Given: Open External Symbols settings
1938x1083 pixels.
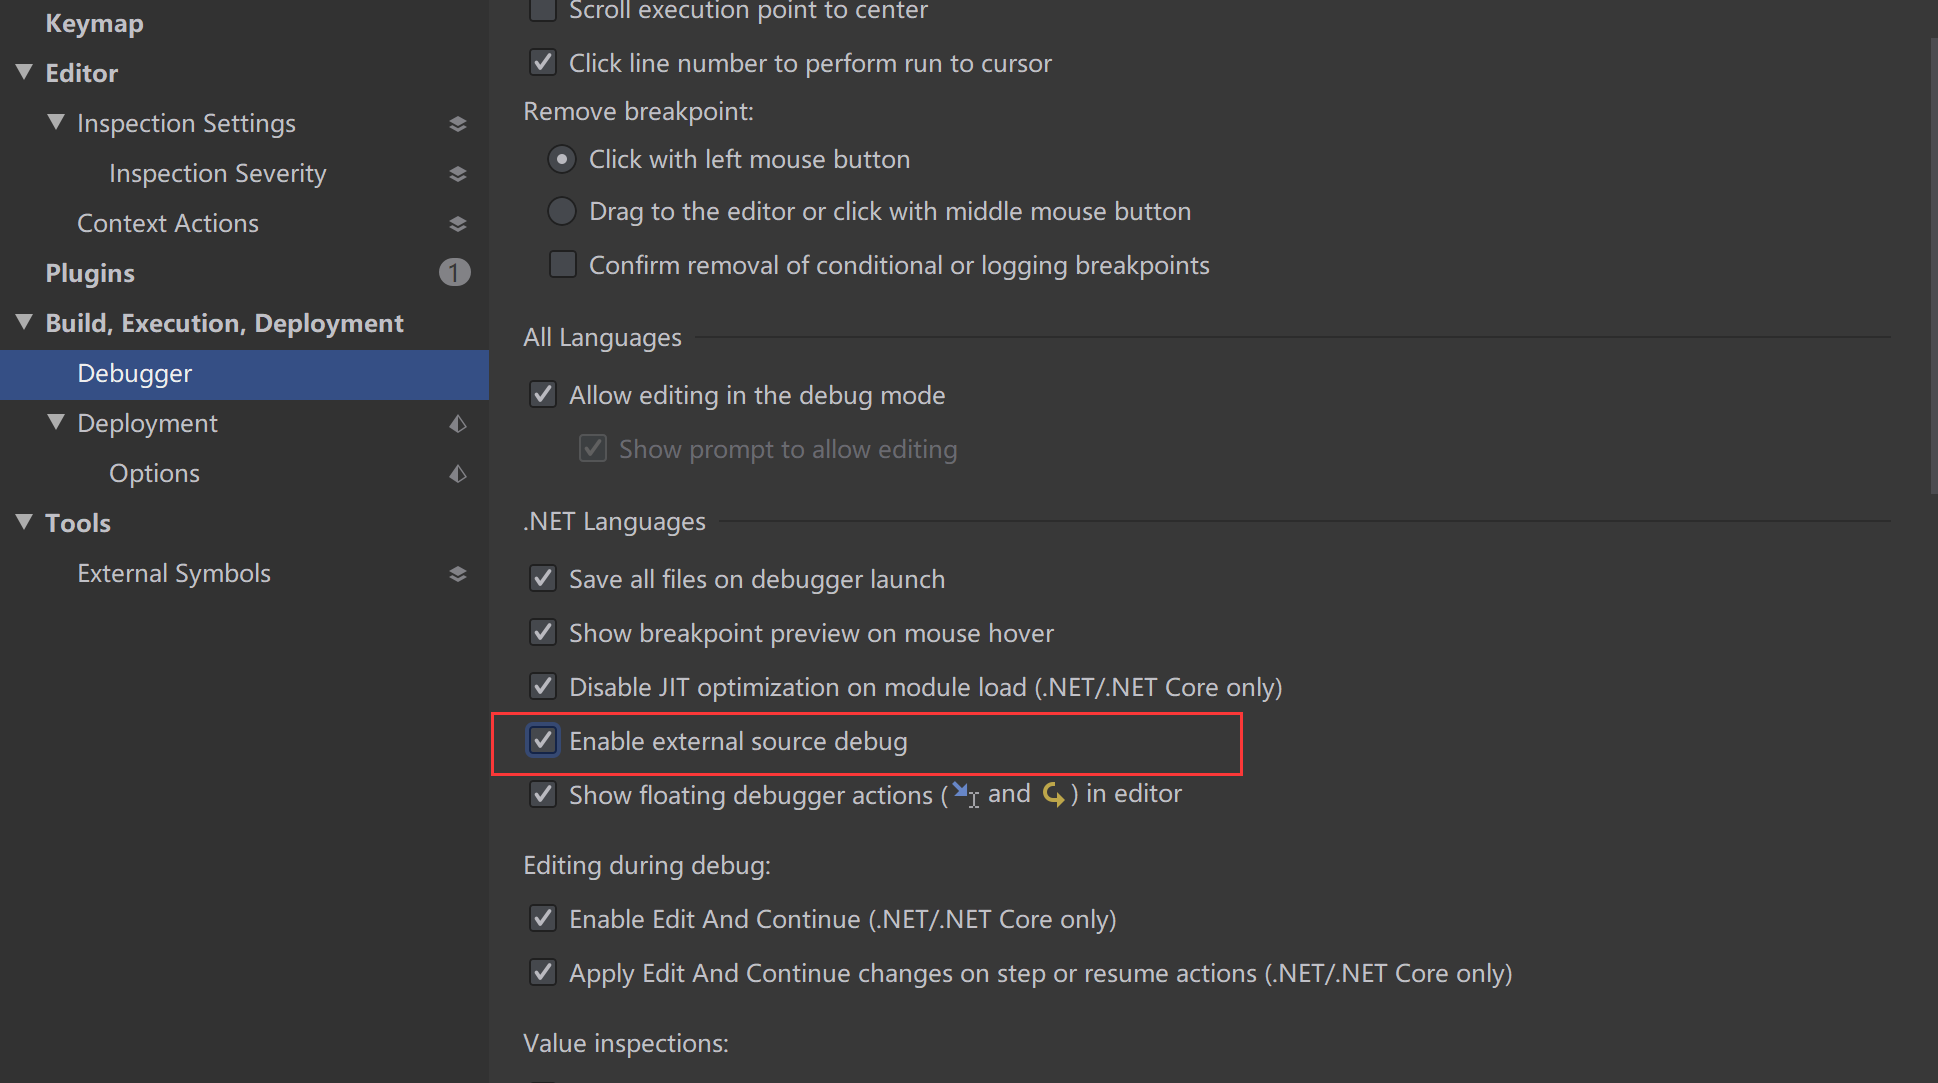Looking at the screenshot, I should click(x=174, y=572).
